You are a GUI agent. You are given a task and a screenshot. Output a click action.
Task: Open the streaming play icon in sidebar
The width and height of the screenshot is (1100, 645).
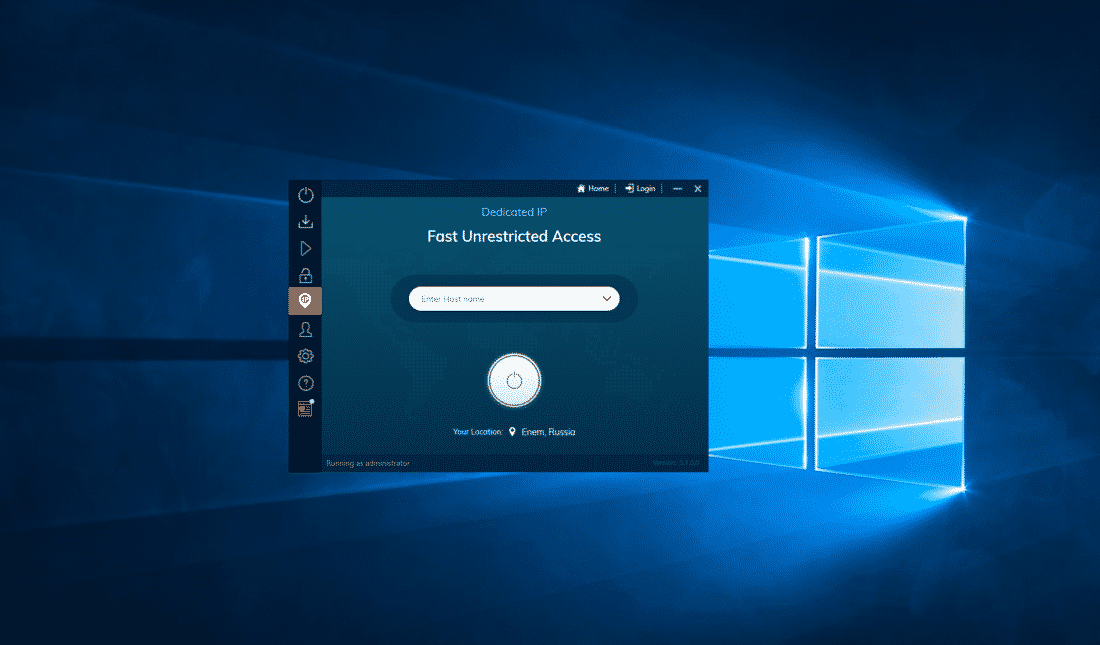coord(305,248)
